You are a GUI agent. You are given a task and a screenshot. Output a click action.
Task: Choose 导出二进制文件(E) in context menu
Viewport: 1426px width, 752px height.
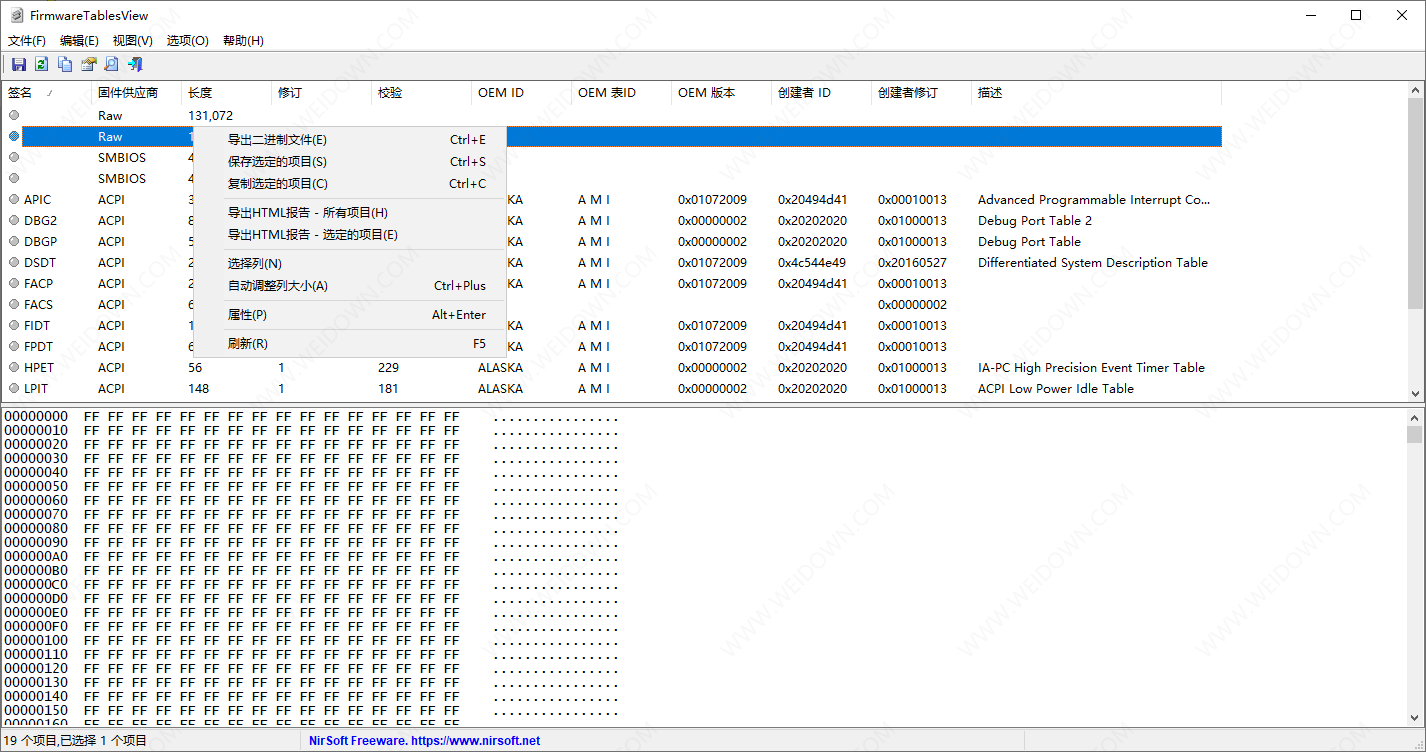click(350, 140)
